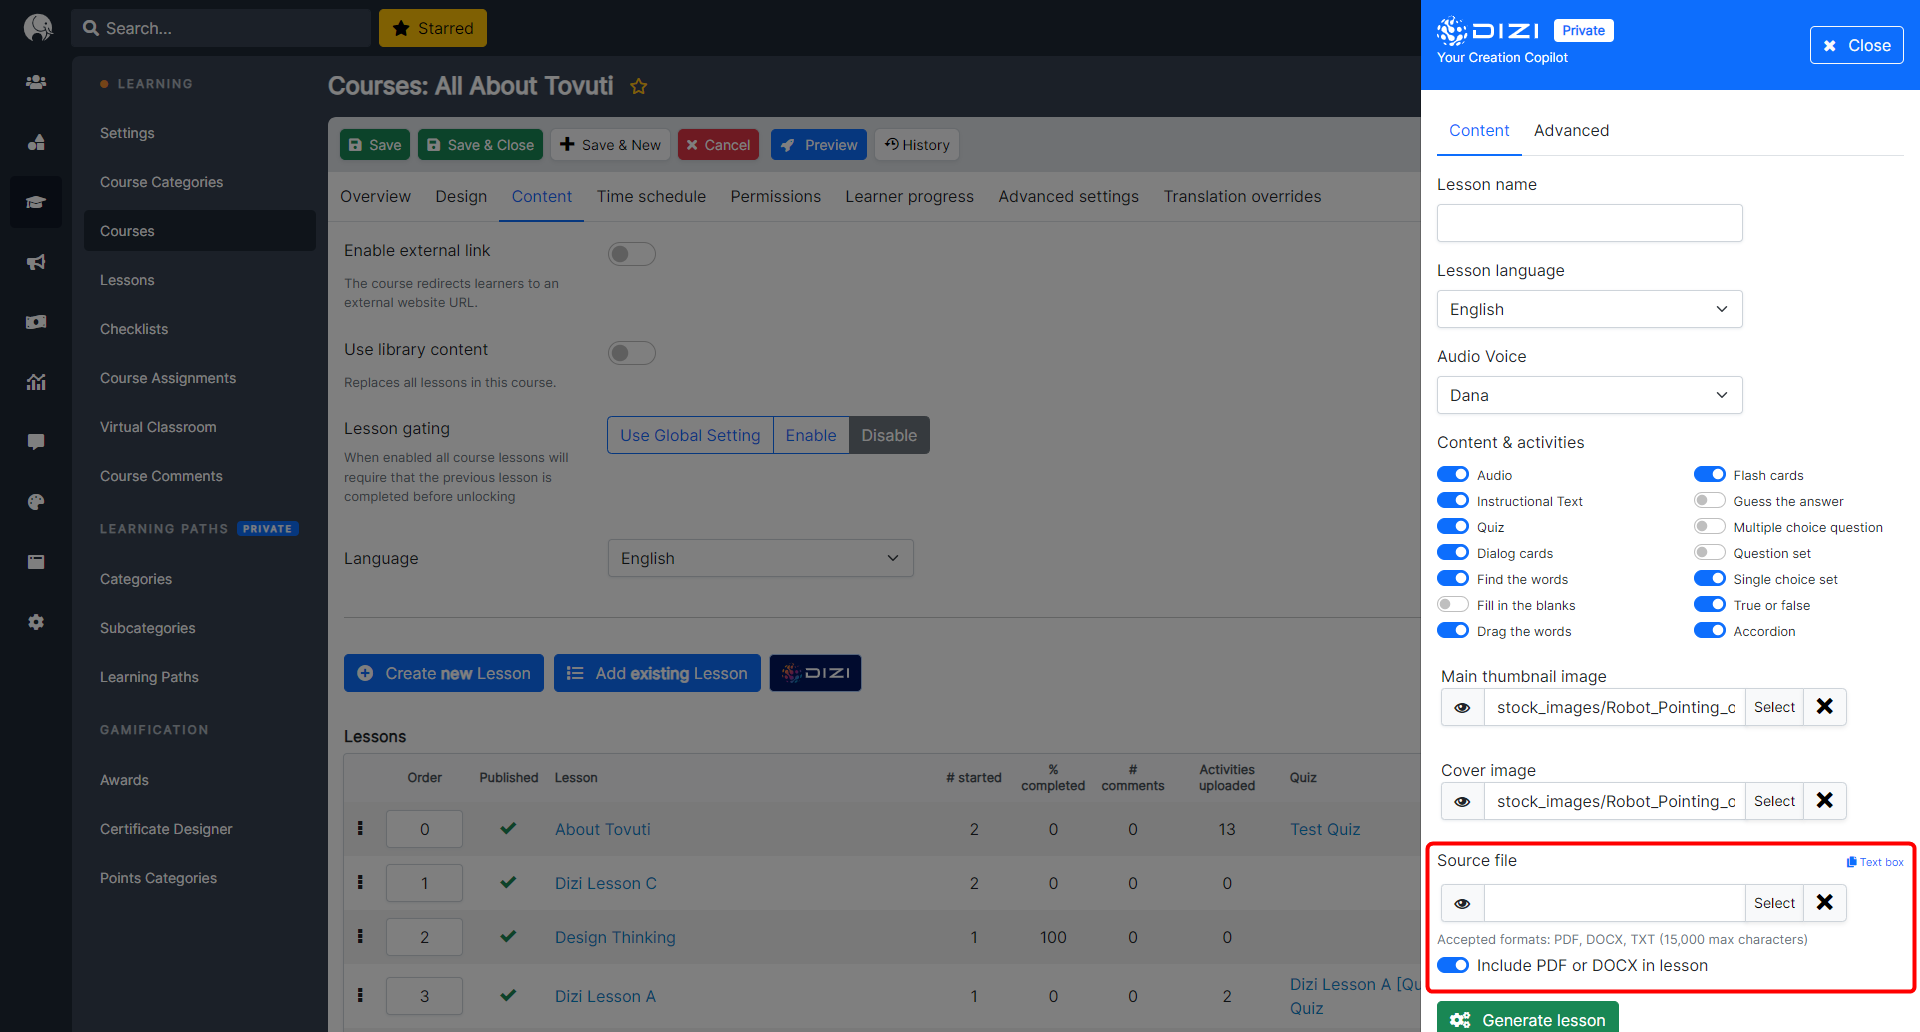This screenshot has height=1032, width=1920.
Task: Click order field for Dizi Lesson C
Action: pos(424,883)
